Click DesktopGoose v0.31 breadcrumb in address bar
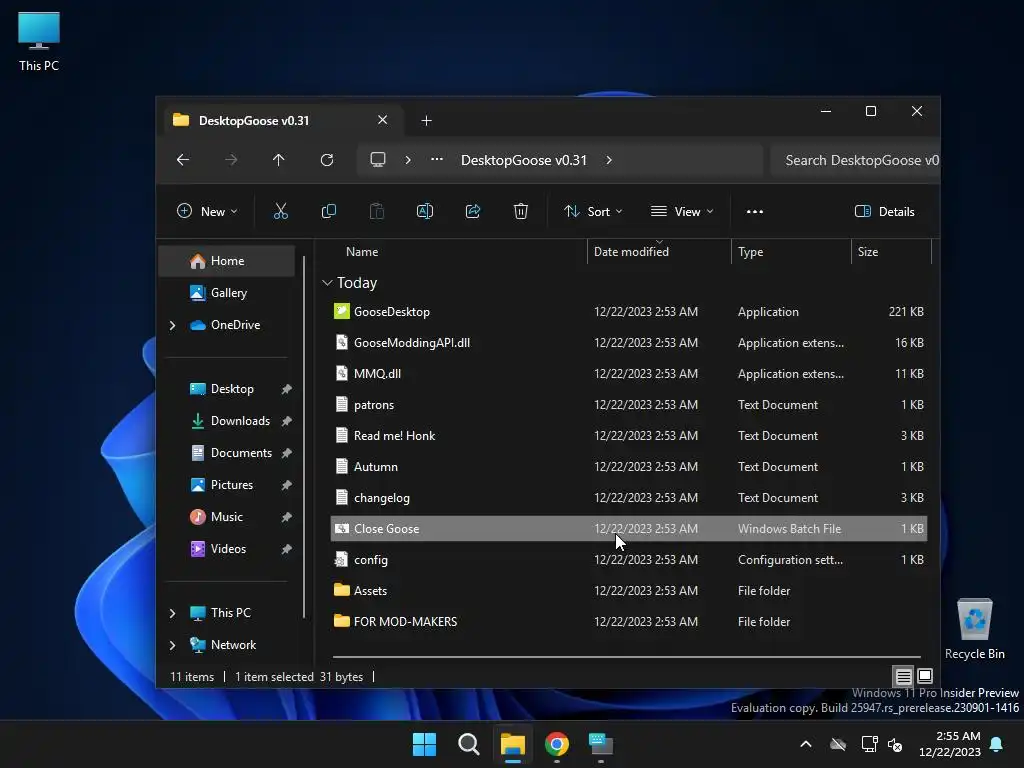This screenshot has width=1024, height=768. click(x=524, y=160)
